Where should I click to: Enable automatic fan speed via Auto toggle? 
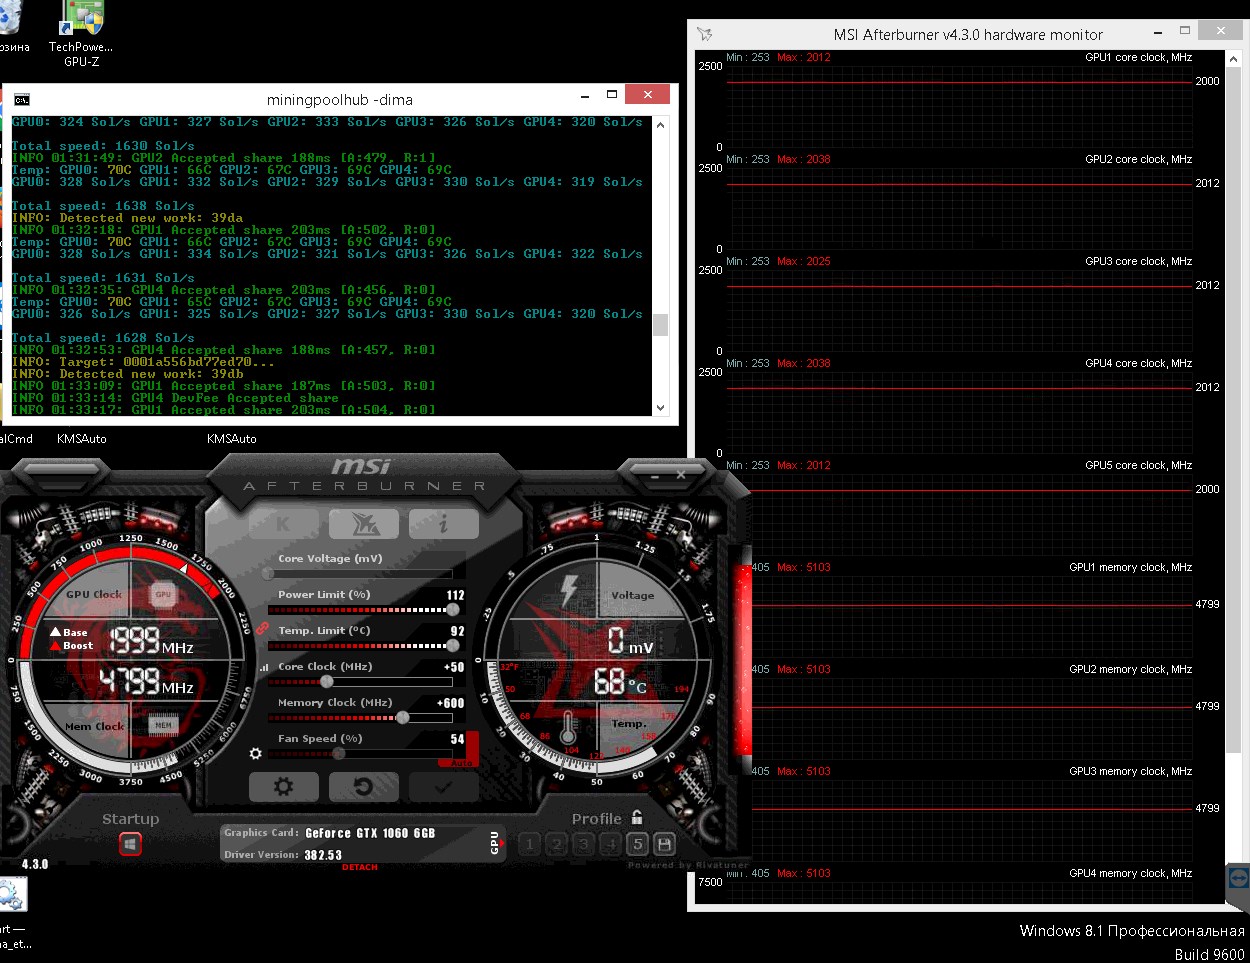tap(462, 762)
